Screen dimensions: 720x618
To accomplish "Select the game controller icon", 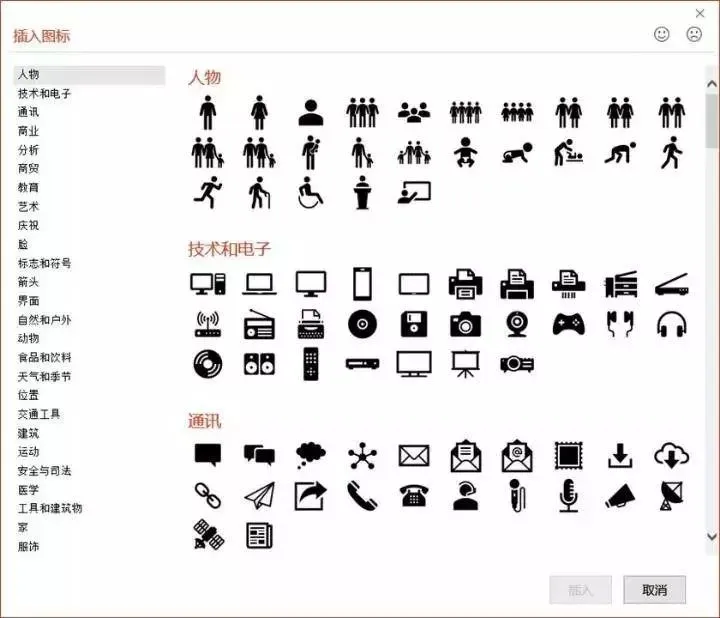I will 568,324.
